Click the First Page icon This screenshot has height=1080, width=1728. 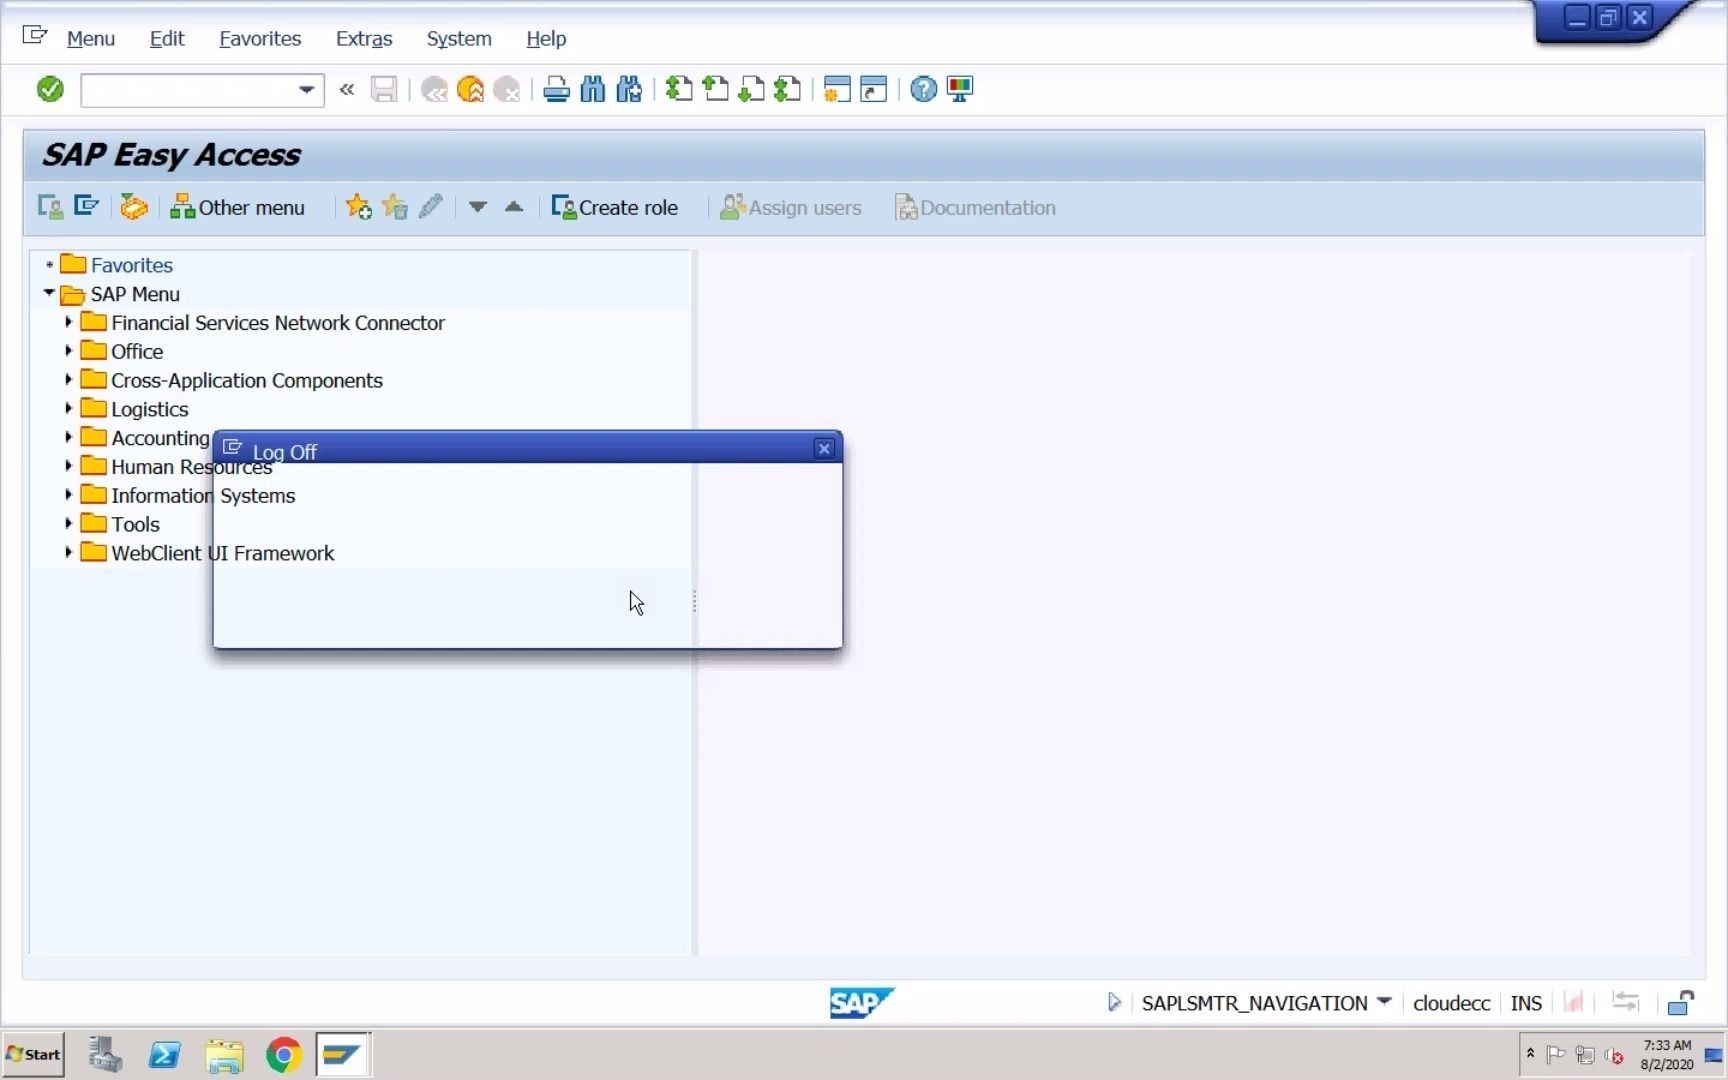679,90
